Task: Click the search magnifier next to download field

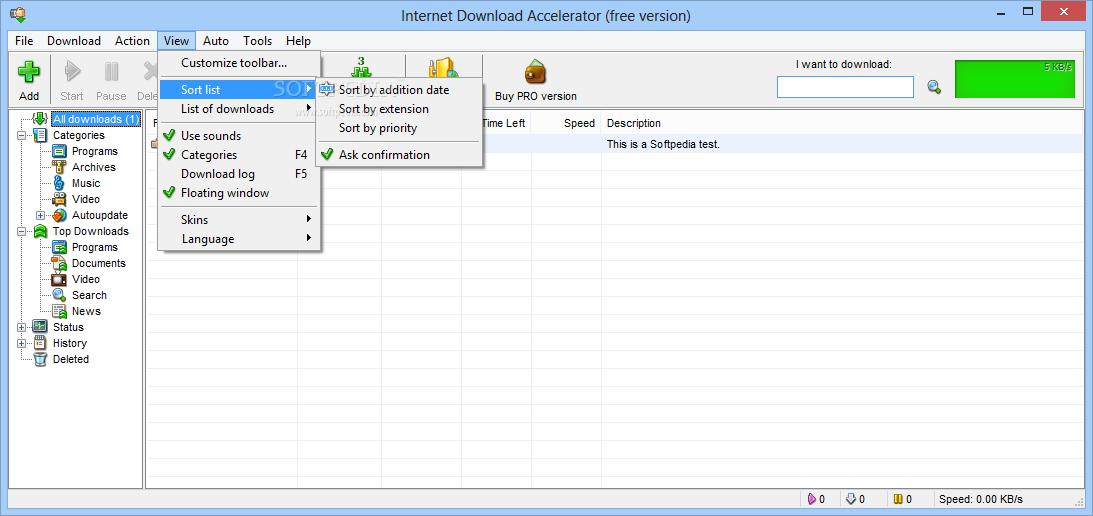Action: point(934,87)
